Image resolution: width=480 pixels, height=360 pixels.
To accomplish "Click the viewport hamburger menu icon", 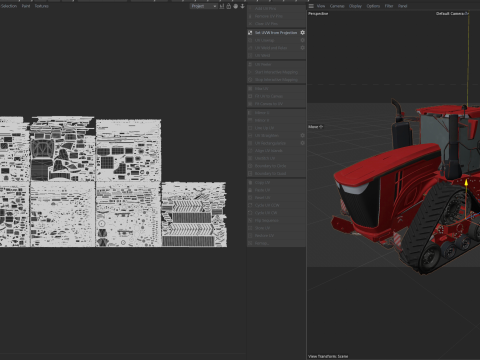I will [x=311, y=6].
